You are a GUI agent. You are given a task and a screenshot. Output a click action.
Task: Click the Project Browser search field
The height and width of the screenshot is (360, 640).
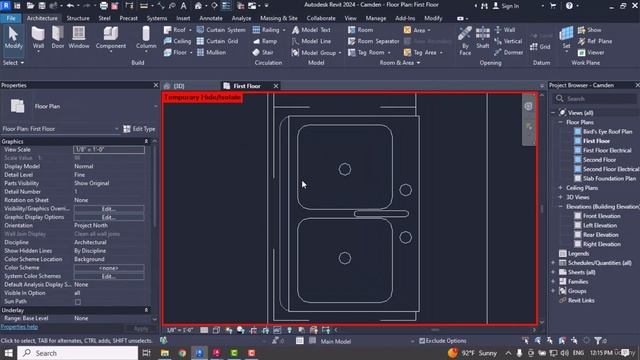coord(595,99)
